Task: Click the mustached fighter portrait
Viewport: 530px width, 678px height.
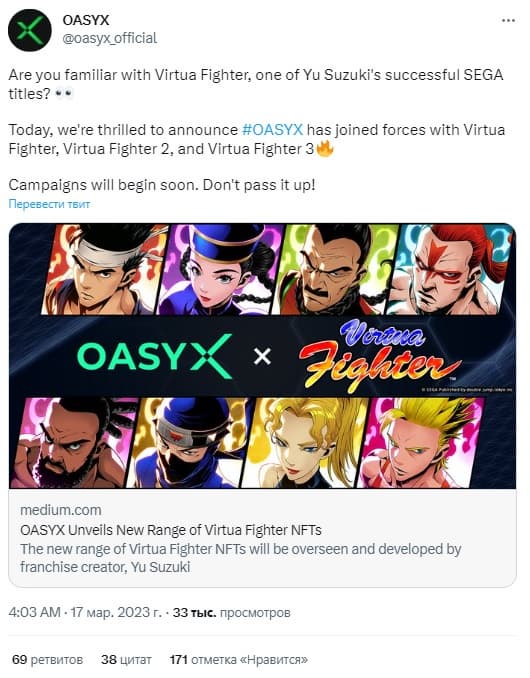Action: (333, 269)
